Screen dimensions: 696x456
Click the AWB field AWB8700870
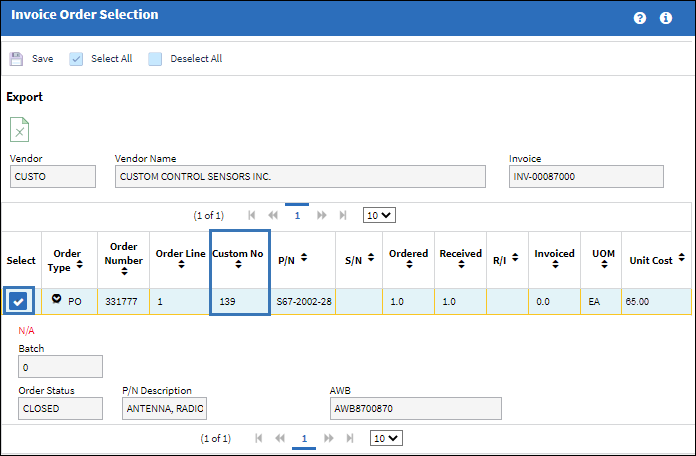pos(415,408)
